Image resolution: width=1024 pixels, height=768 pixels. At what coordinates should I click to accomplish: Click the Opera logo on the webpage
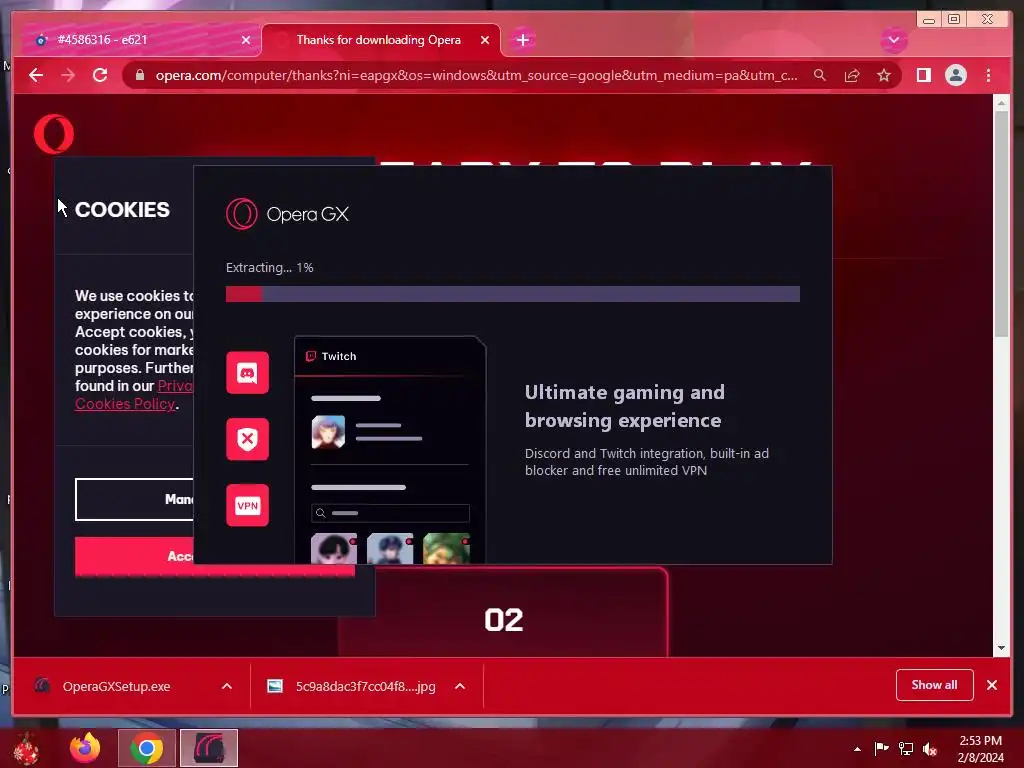click(54, 134)
